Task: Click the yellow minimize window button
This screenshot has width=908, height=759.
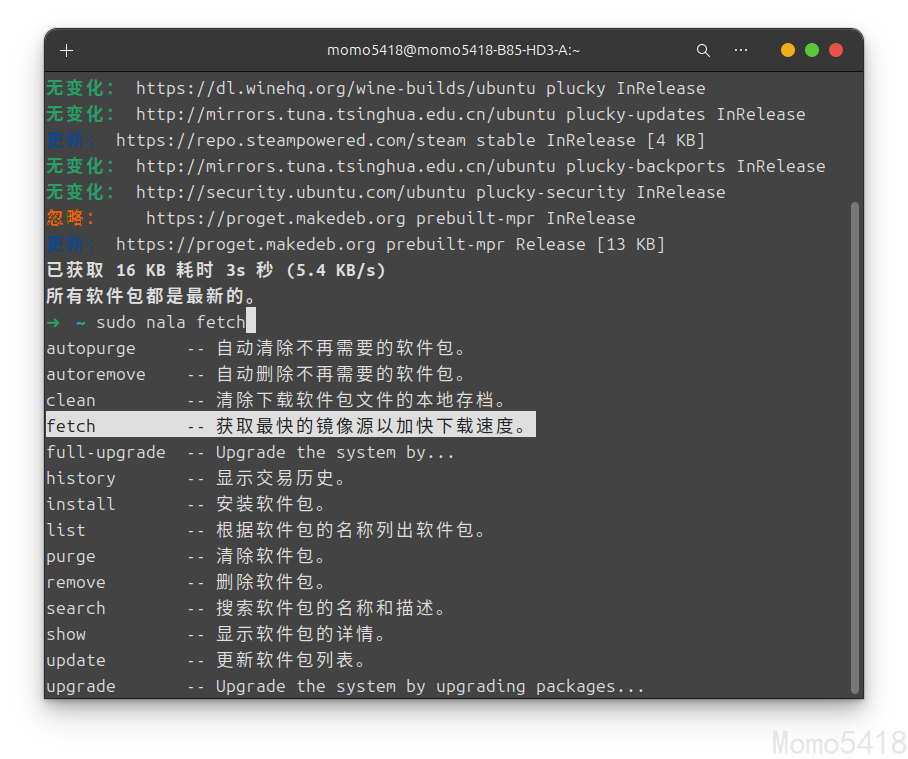Action: [788, 50]
